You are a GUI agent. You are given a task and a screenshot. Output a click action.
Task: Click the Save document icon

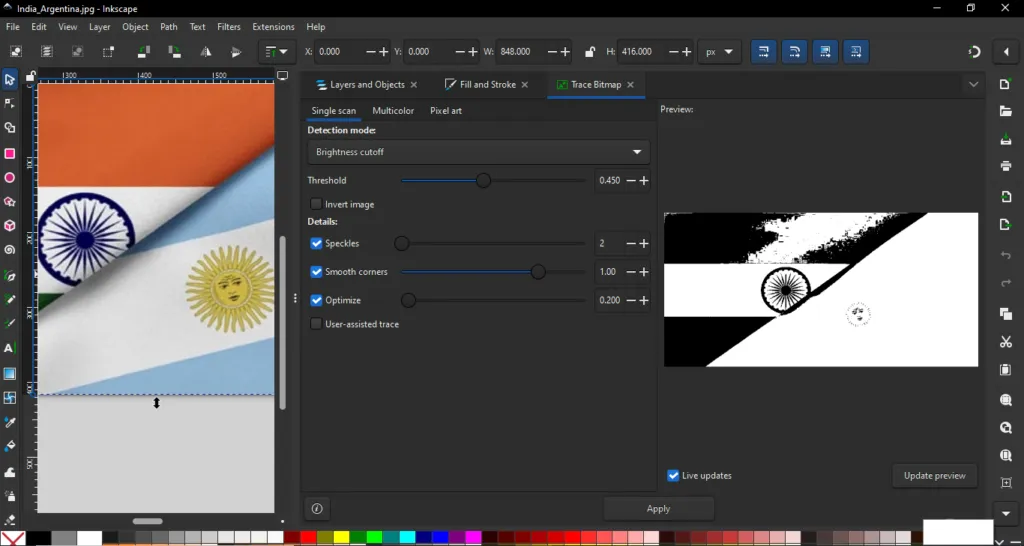(x=1006, y=139)
